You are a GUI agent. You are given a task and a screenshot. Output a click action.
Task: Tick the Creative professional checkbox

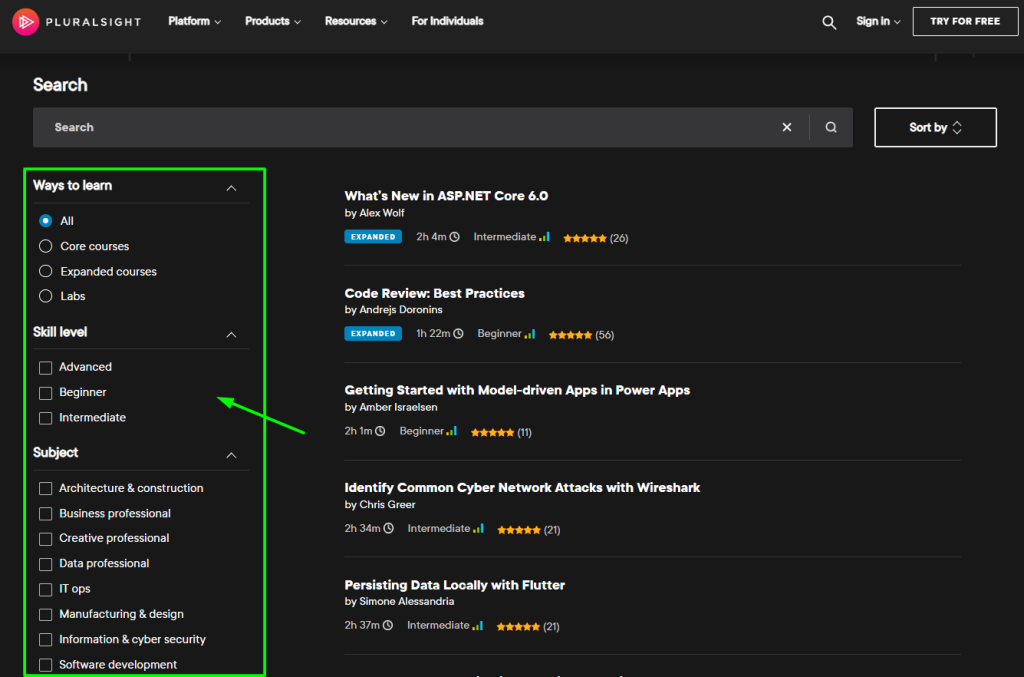click(45, 539)
